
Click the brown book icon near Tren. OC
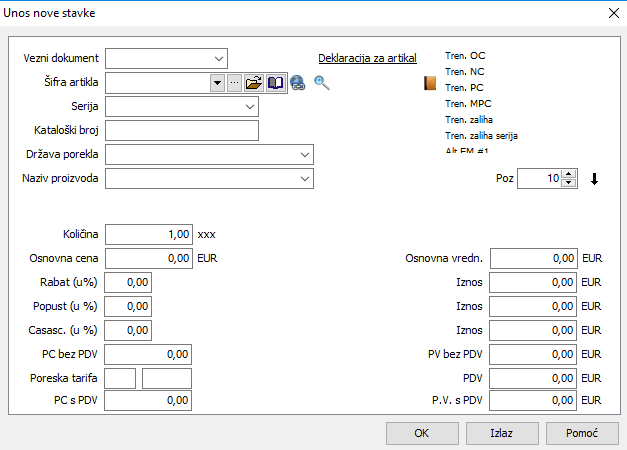(431, 84)
